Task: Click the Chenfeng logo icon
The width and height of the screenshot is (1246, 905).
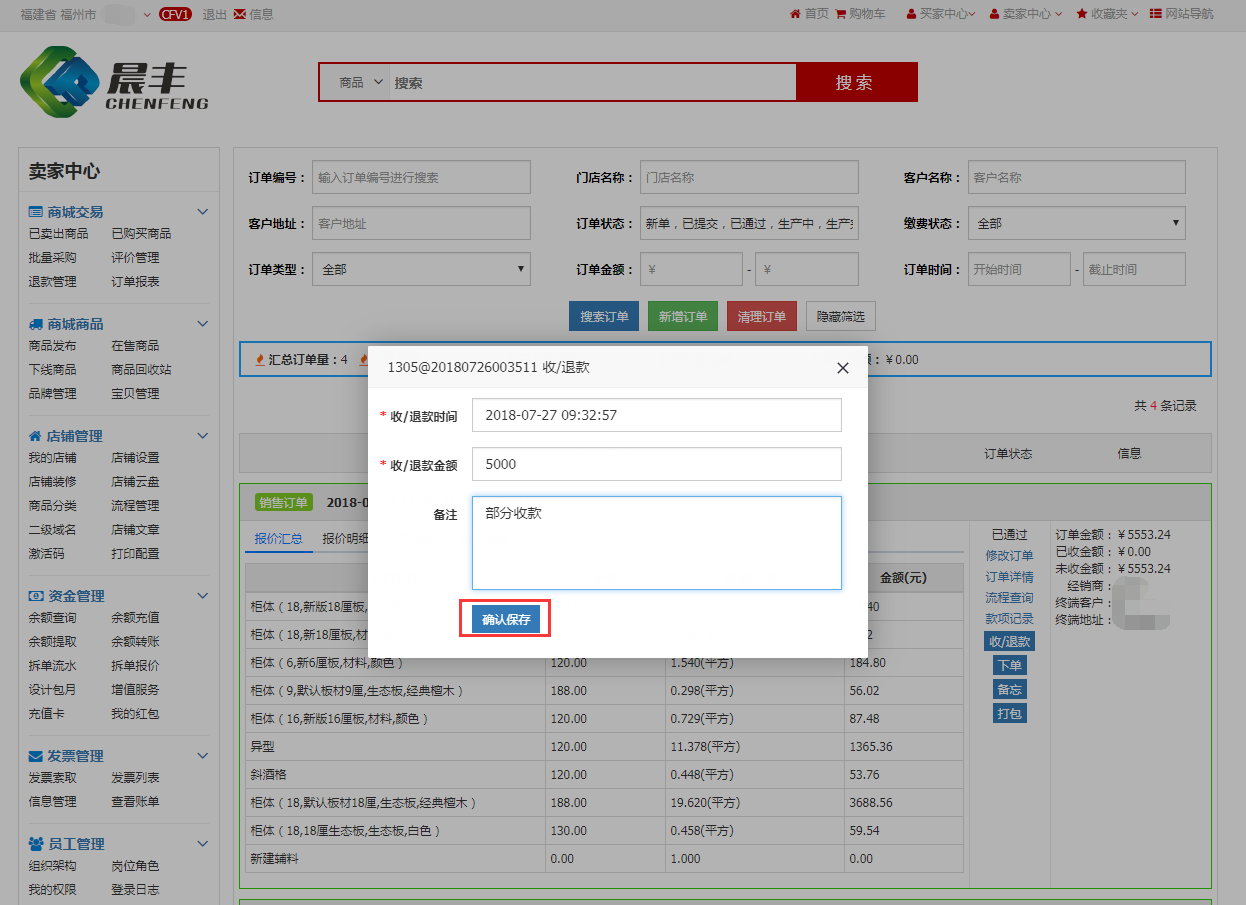Action: click(58, 83)
